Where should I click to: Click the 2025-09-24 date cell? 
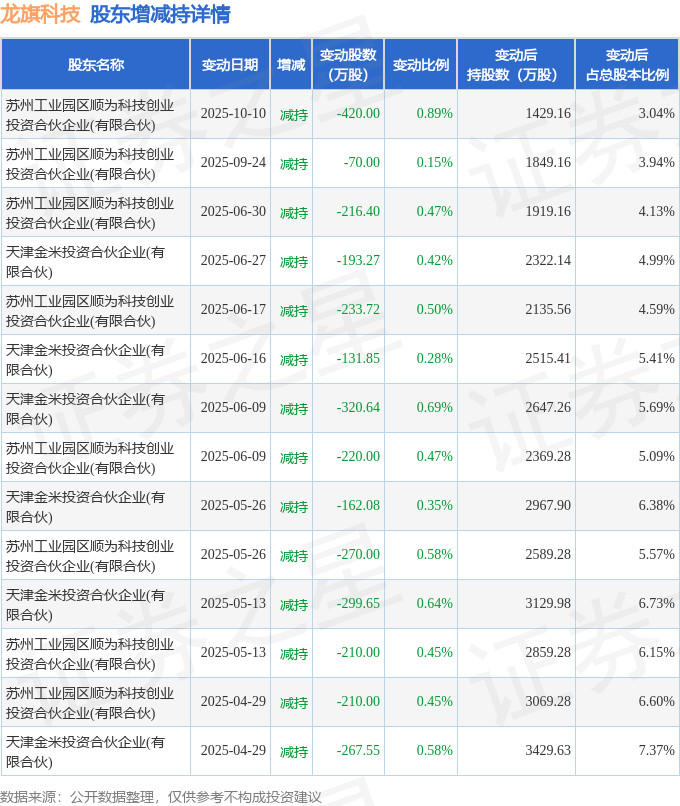(x=233, y=162)
